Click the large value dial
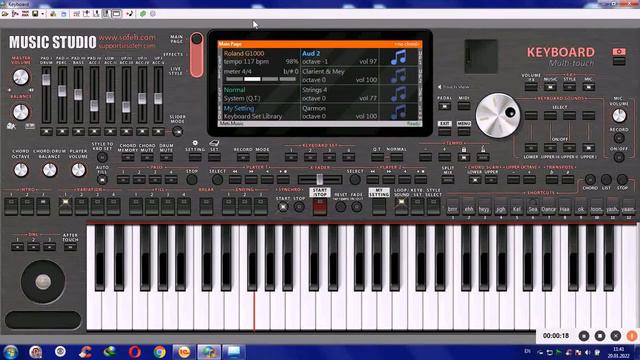Screen dimensions: 640x360 click(x=498, y=116)
